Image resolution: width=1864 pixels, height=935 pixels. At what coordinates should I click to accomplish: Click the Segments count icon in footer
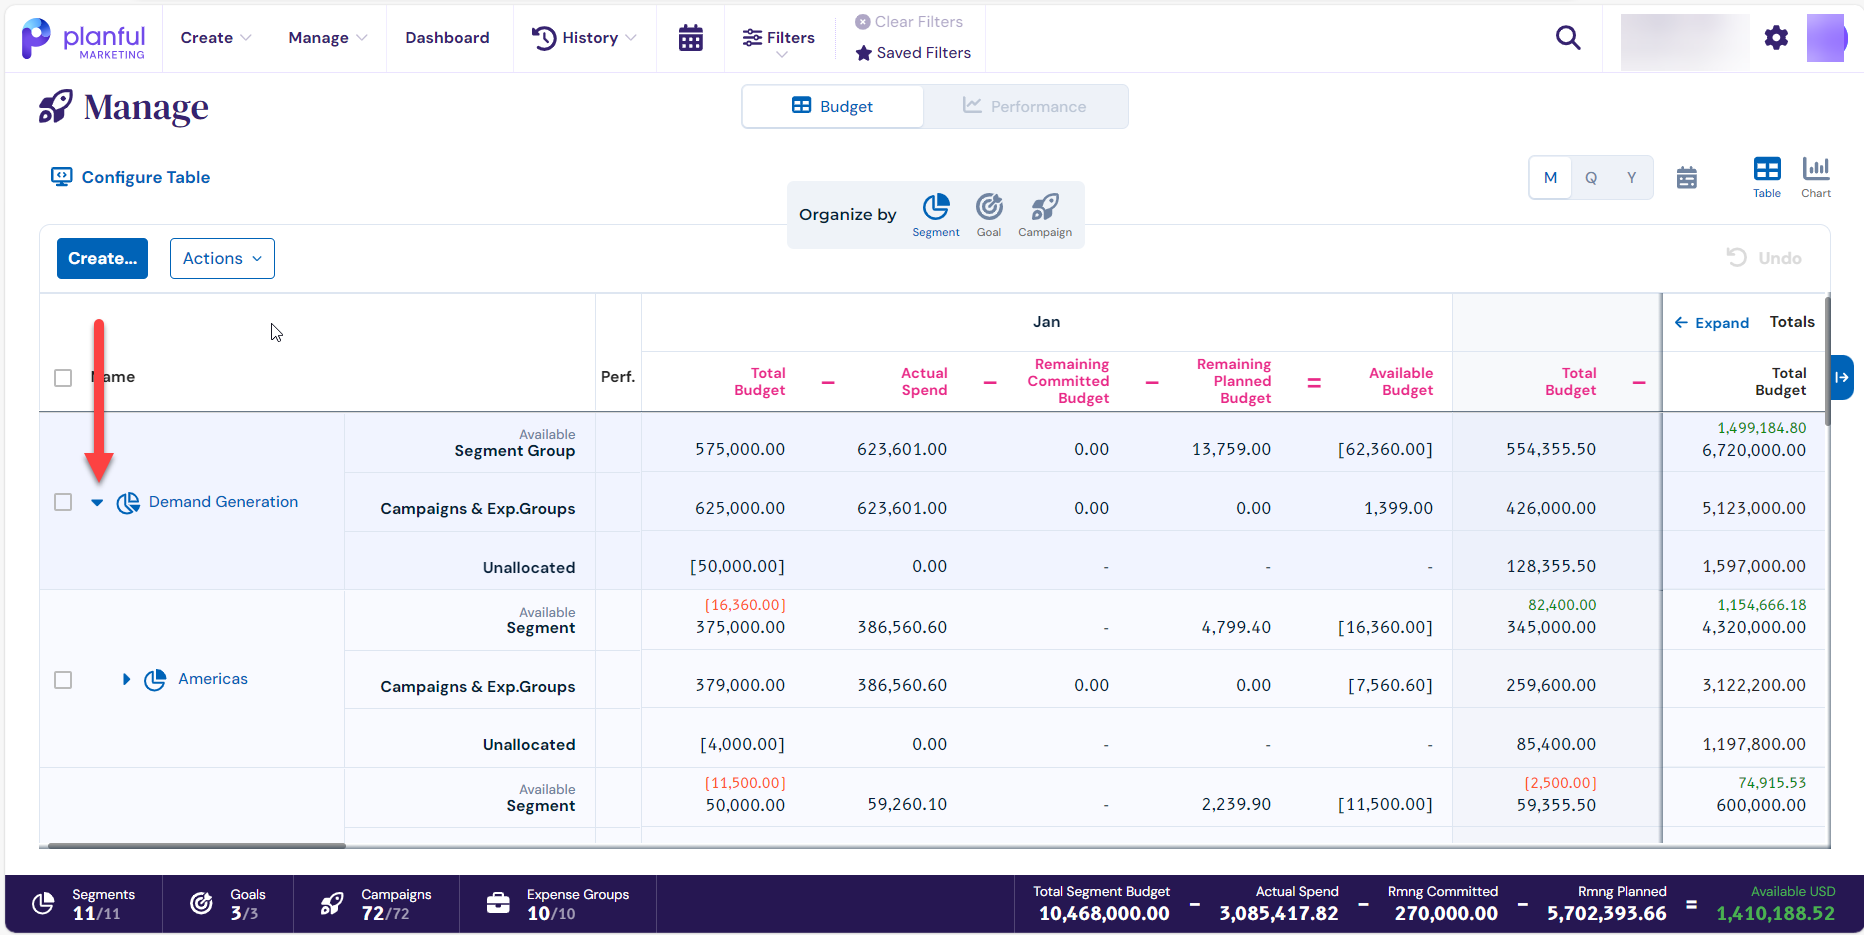43,904
